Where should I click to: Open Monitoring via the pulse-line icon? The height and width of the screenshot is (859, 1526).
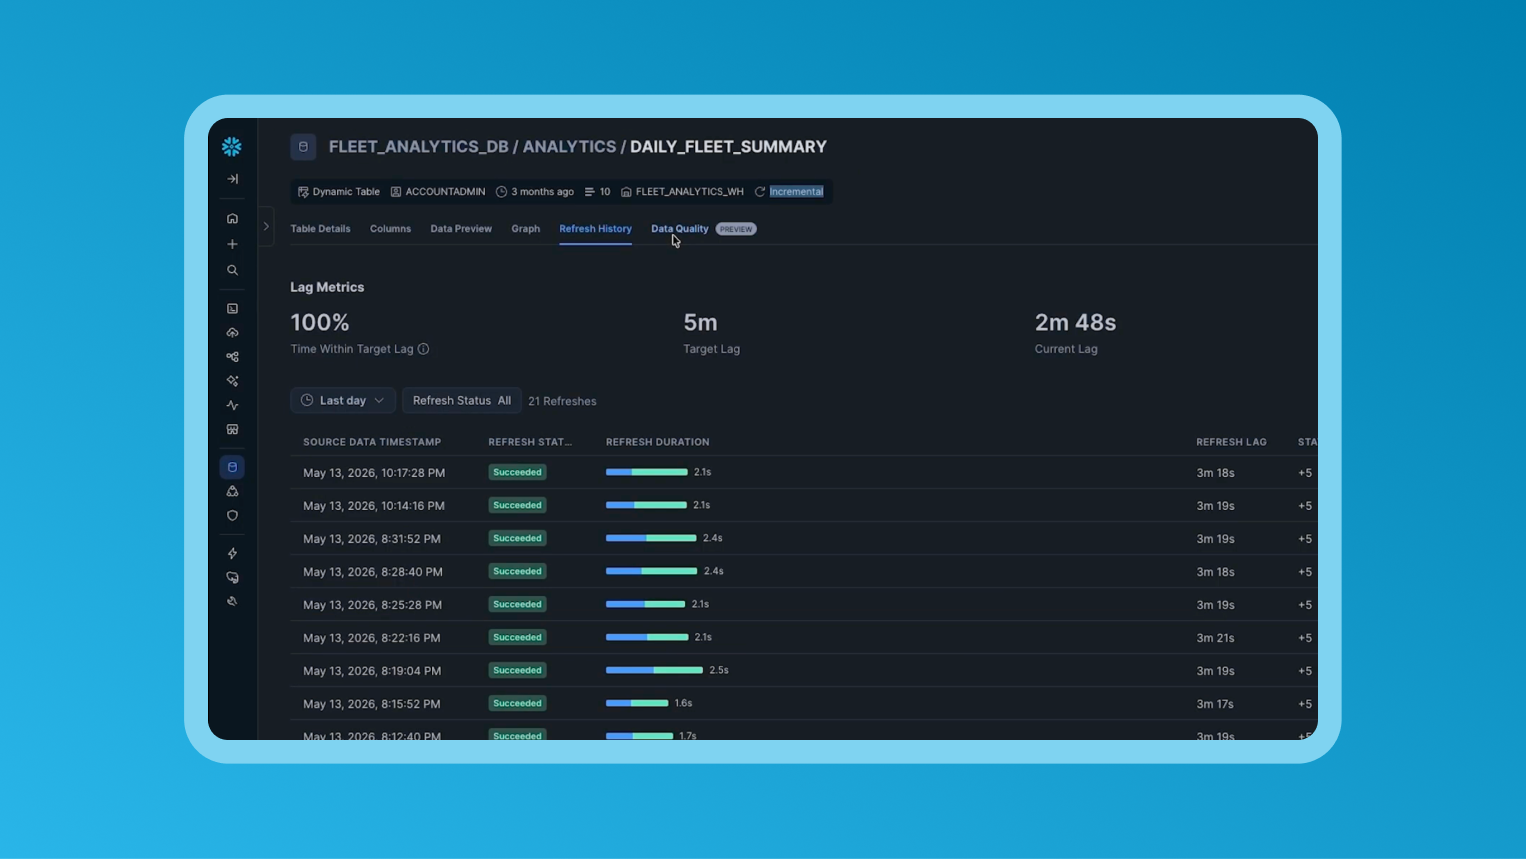(x=232, y=405)
